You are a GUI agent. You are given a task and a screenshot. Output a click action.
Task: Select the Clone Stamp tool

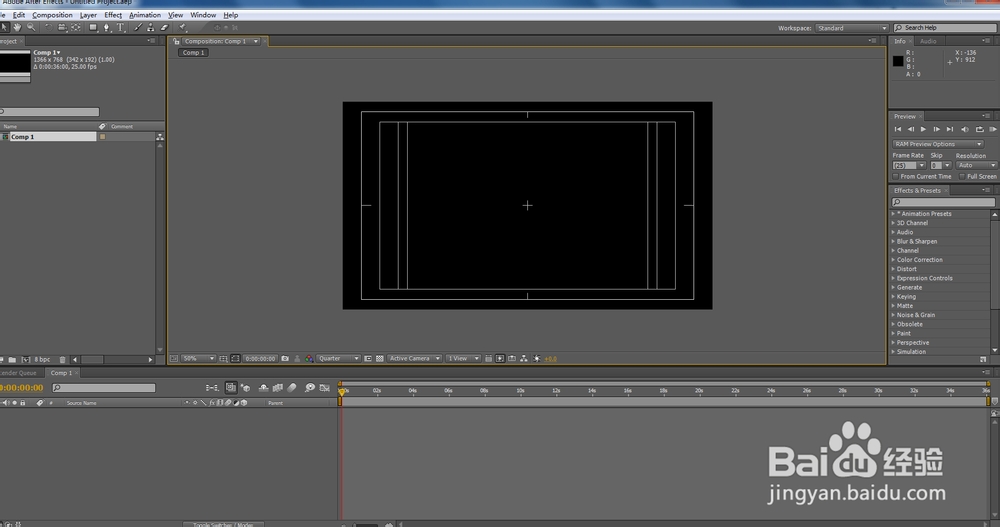coord(151,27)
